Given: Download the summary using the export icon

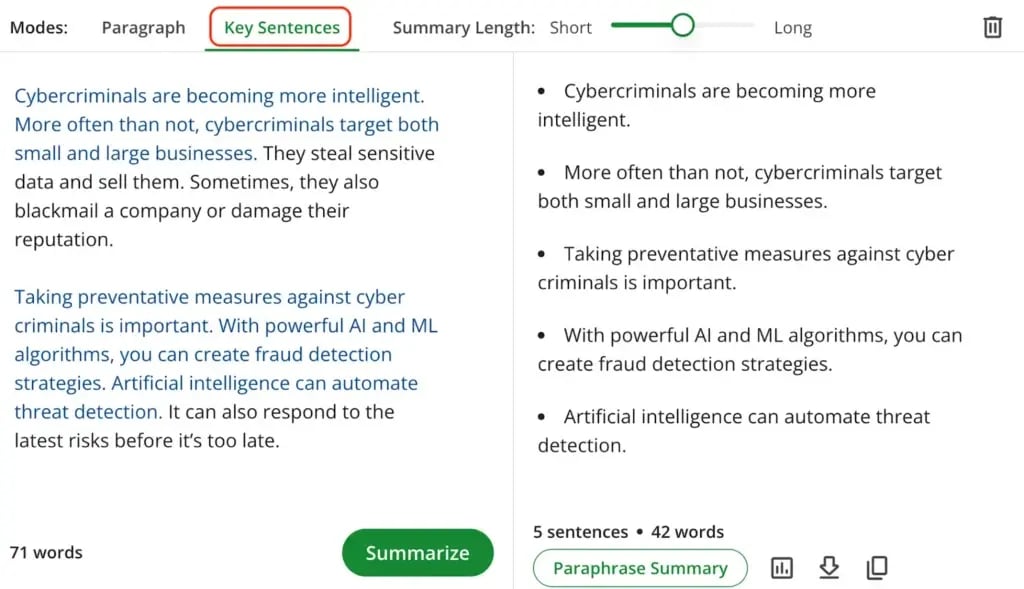Looking at the screenshot, I should coord(829,568).
